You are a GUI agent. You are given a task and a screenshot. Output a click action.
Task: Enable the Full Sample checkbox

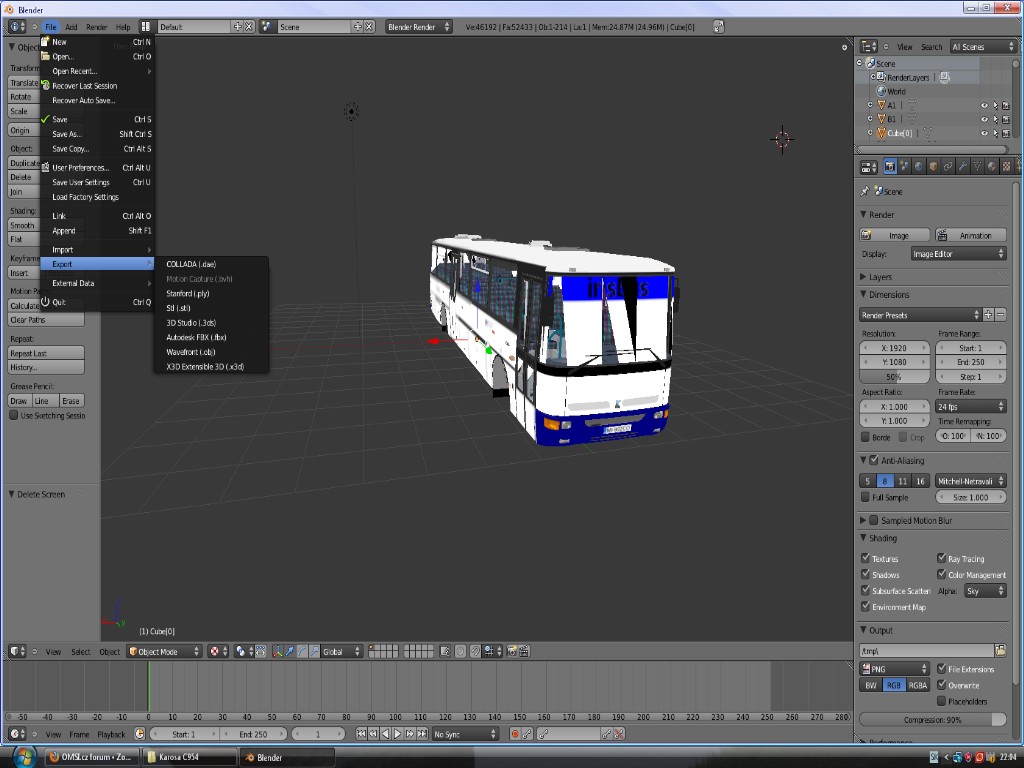pyautogui.click(x=866, y=497)
